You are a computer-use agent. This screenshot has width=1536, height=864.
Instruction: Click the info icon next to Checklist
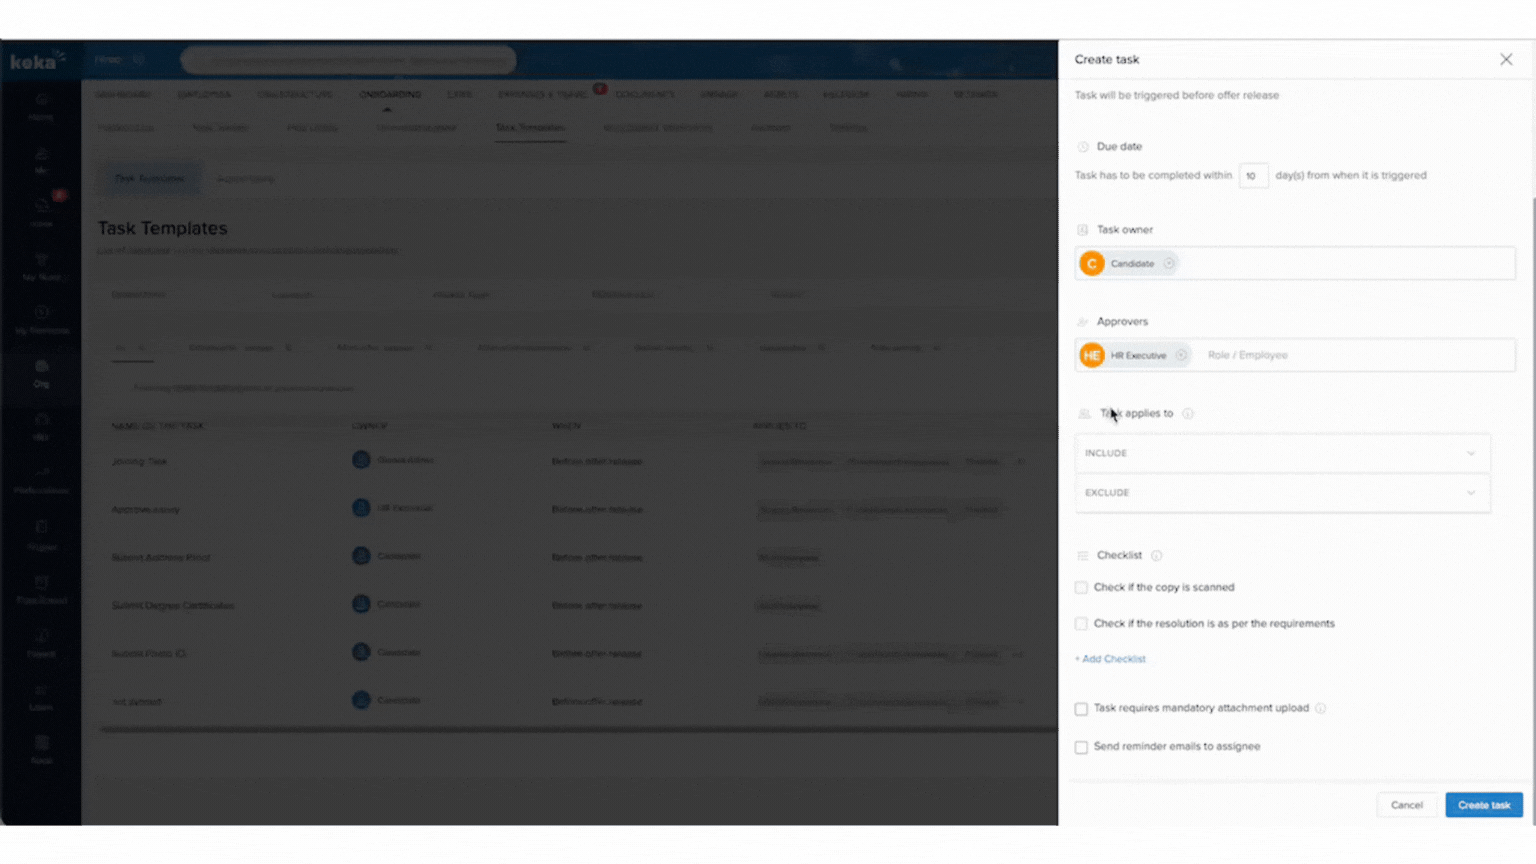pos(1156,556)
